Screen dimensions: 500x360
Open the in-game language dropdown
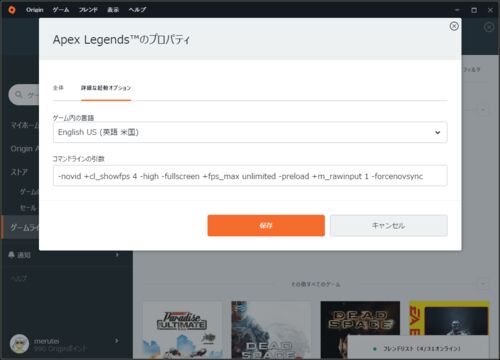[250, 132]
